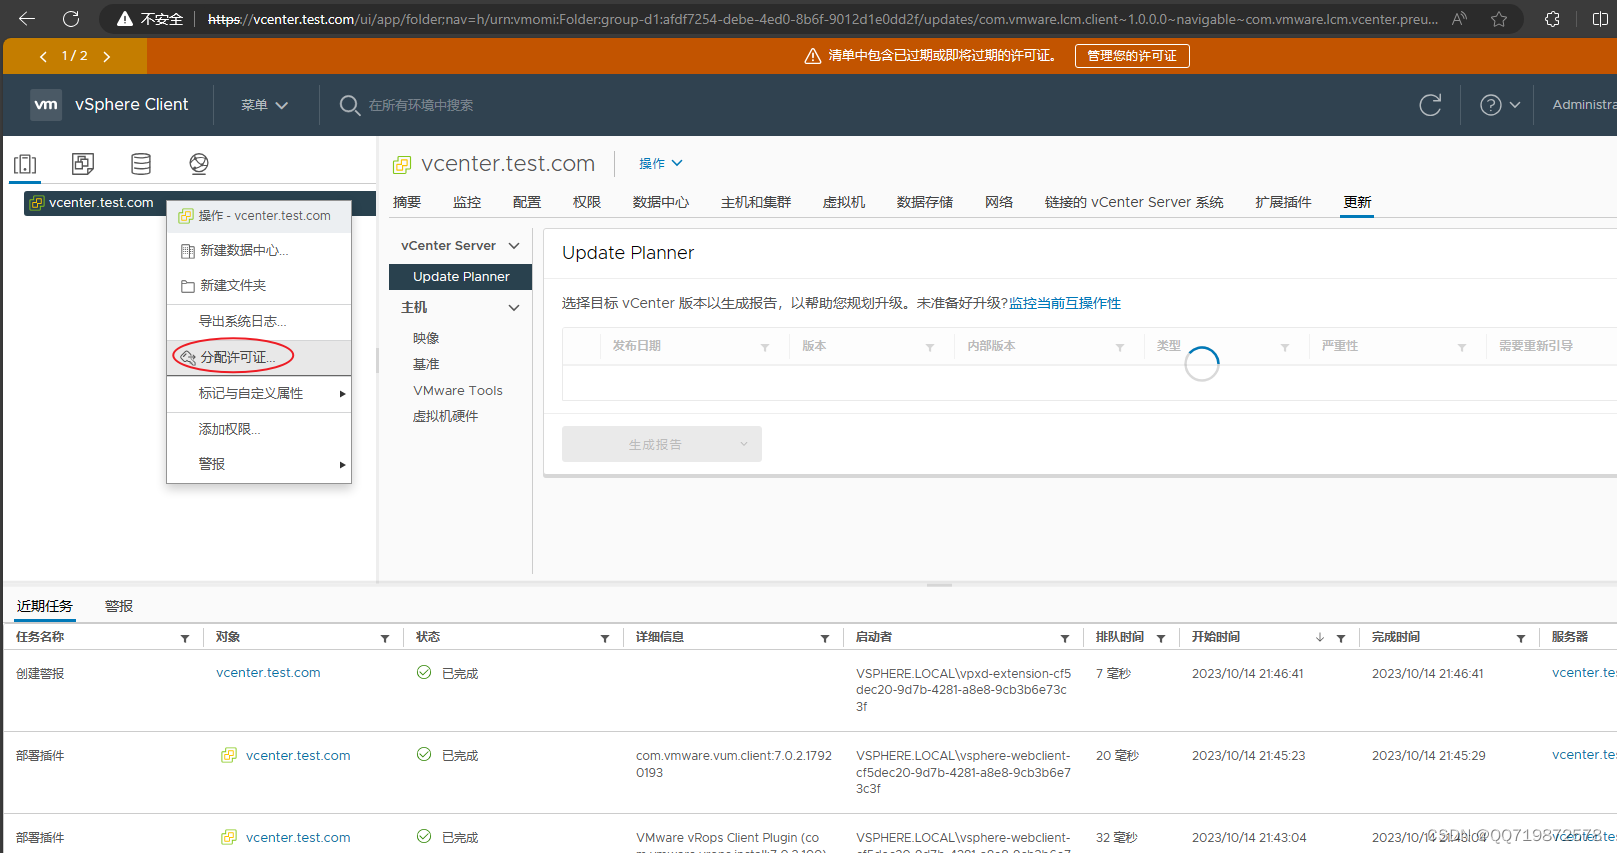Select vcenter.test.com in inventory tree
The height and width of the screenshot is (853, 1617).
[101, 202]
